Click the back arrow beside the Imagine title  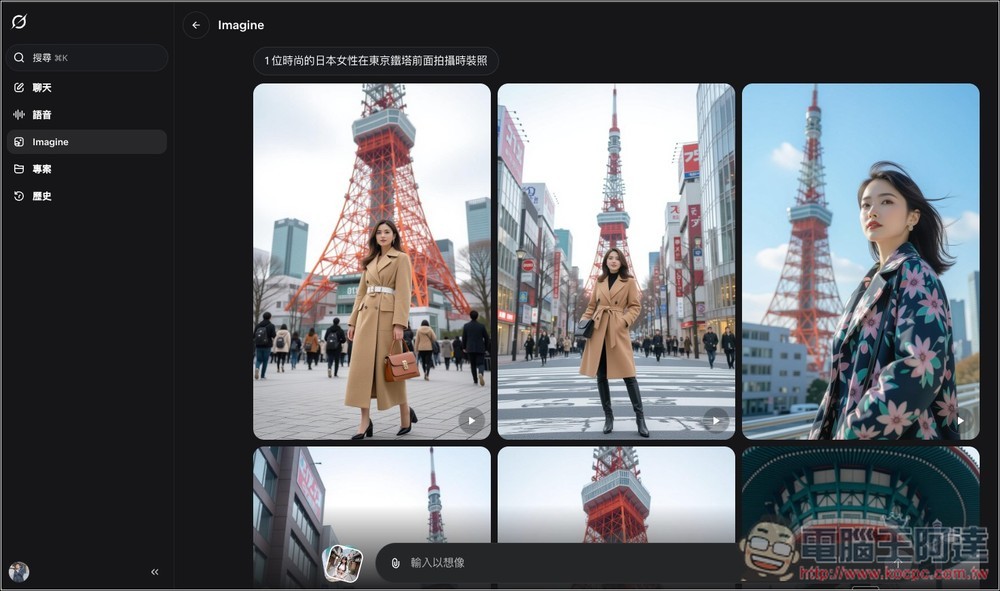tap(195, 25)
